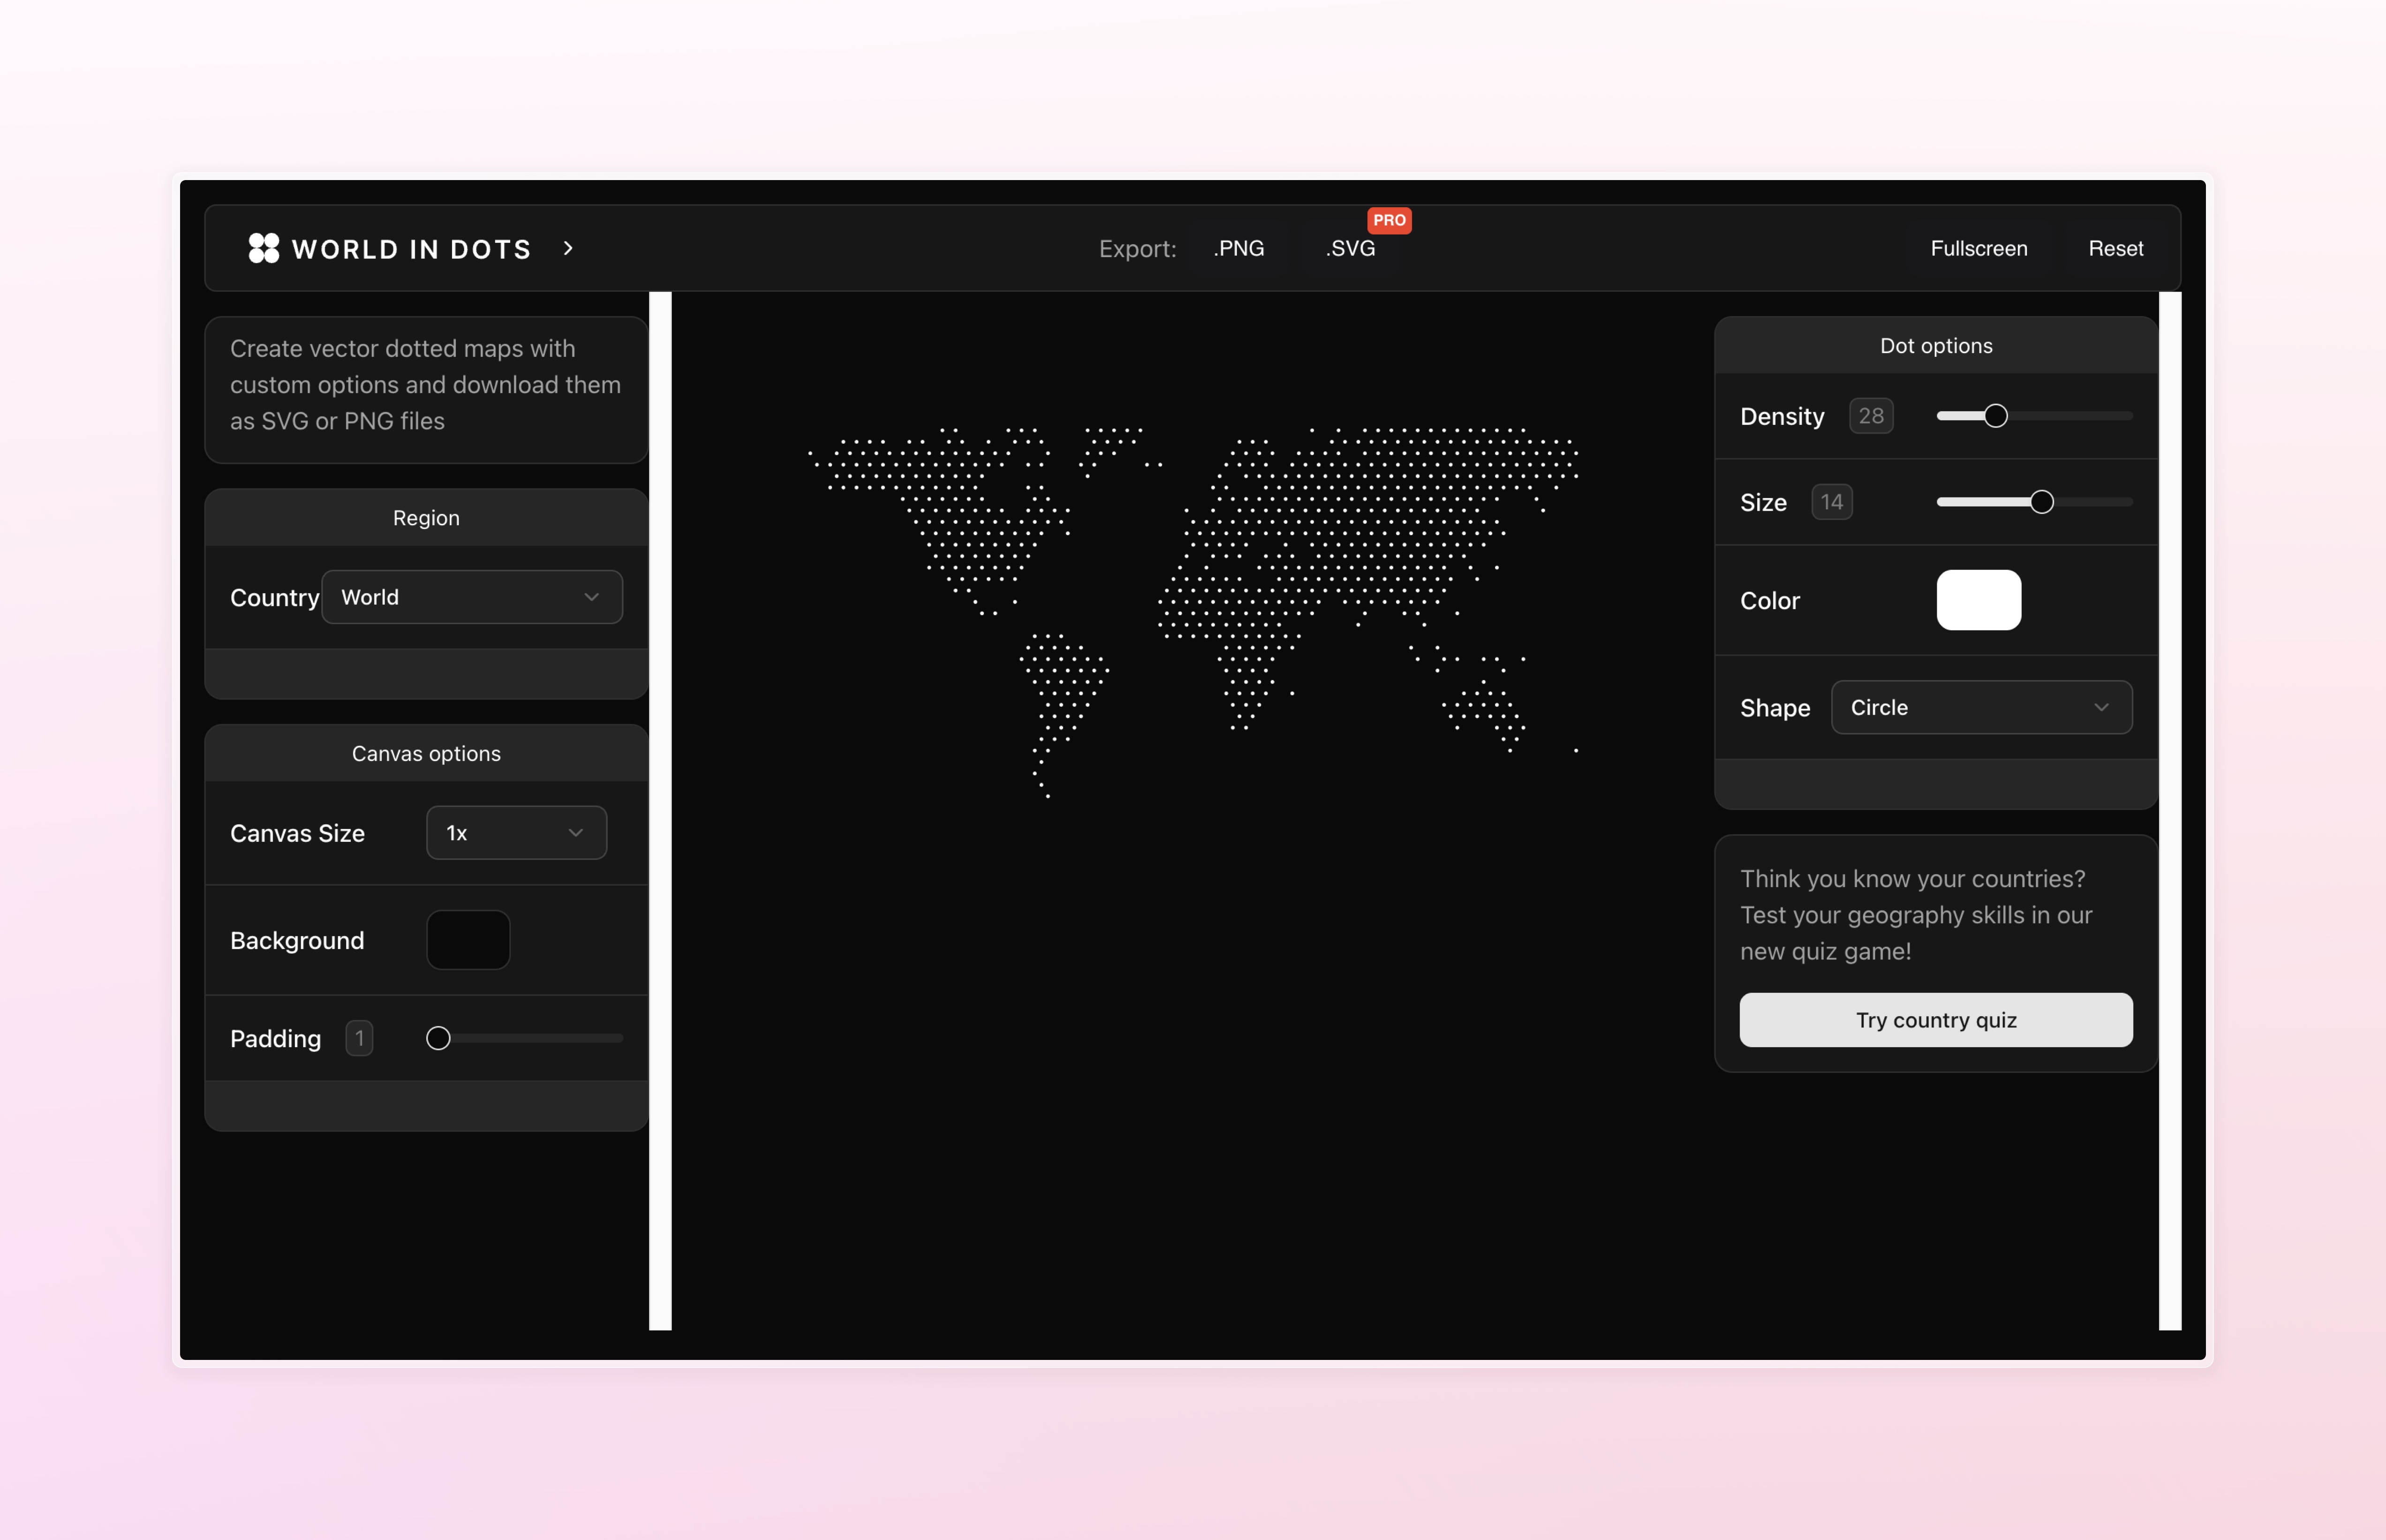The image size is (2386, 1540).
Task: Click the Country label
Action: click(x=275, y=598)
